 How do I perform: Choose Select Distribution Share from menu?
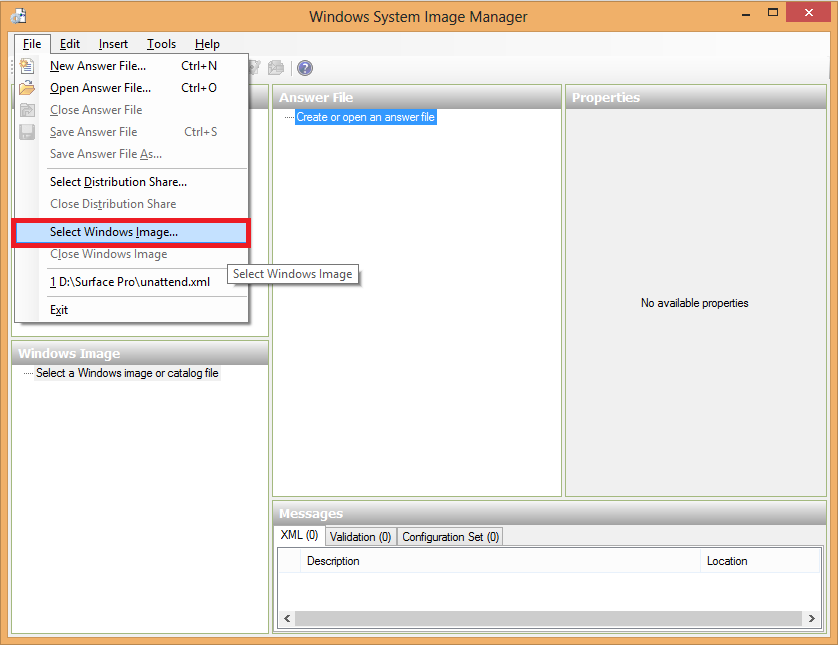tap(131, 182)
